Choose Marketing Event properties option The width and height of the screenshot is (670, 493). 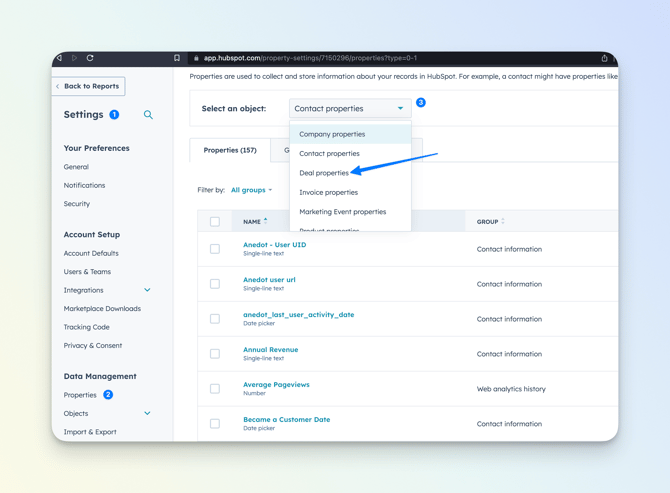(350, 212)
